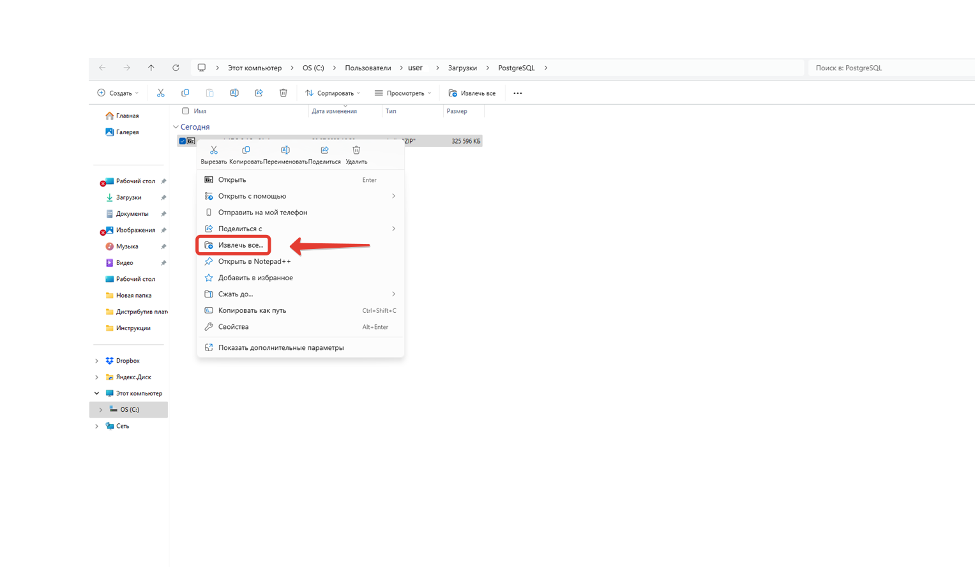Collapse the Сегодня group
Viewport: 977px width, 568px height.
[175, 127]
